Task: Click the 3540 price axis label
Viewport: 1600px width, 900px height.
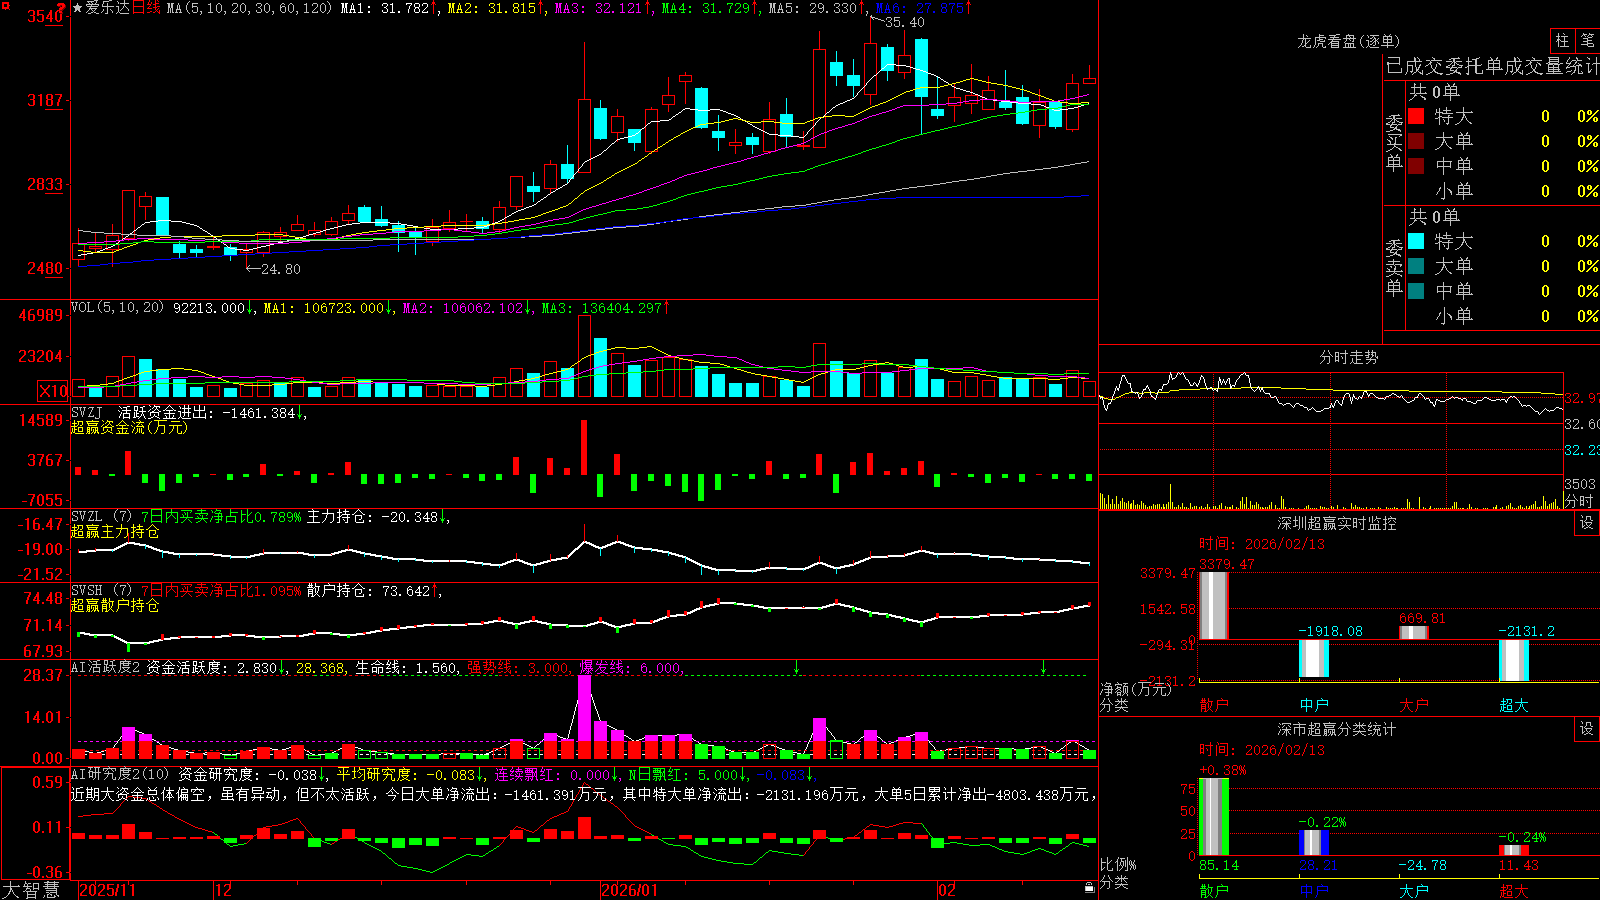Action: click(x=45, y=16)
